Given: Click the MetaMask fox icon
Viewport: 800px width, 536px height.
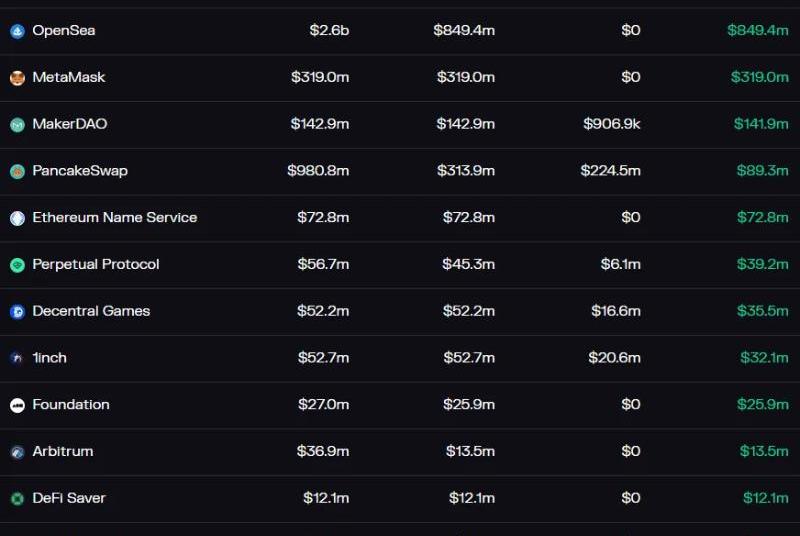Looking at the screenshot, I should click(x=17, y=78).
